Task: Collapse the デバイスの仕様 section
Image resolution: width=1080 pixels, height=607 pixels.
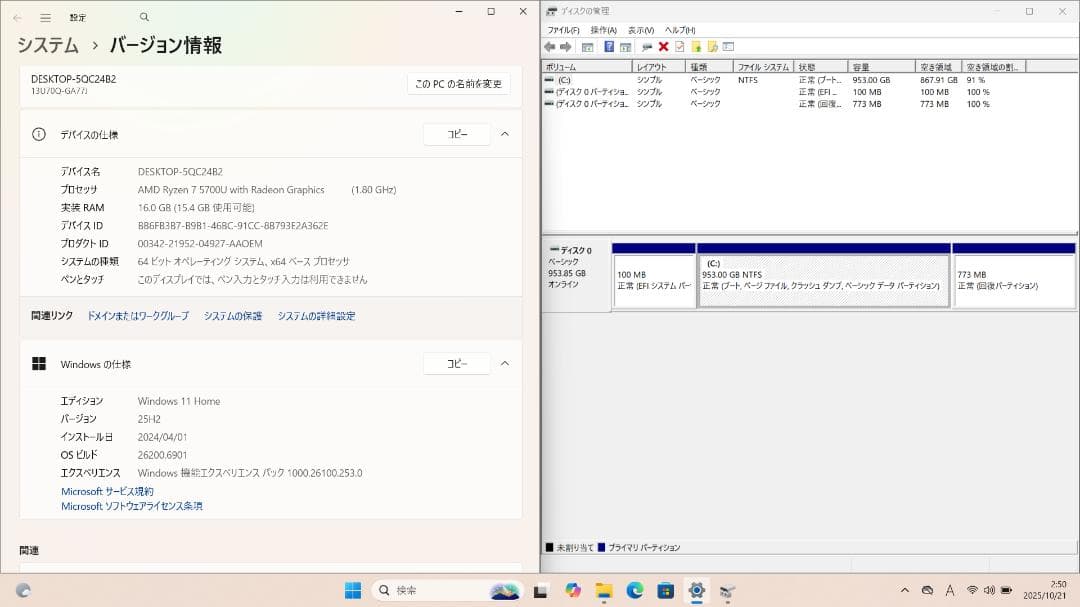Action: click(505, 133)
